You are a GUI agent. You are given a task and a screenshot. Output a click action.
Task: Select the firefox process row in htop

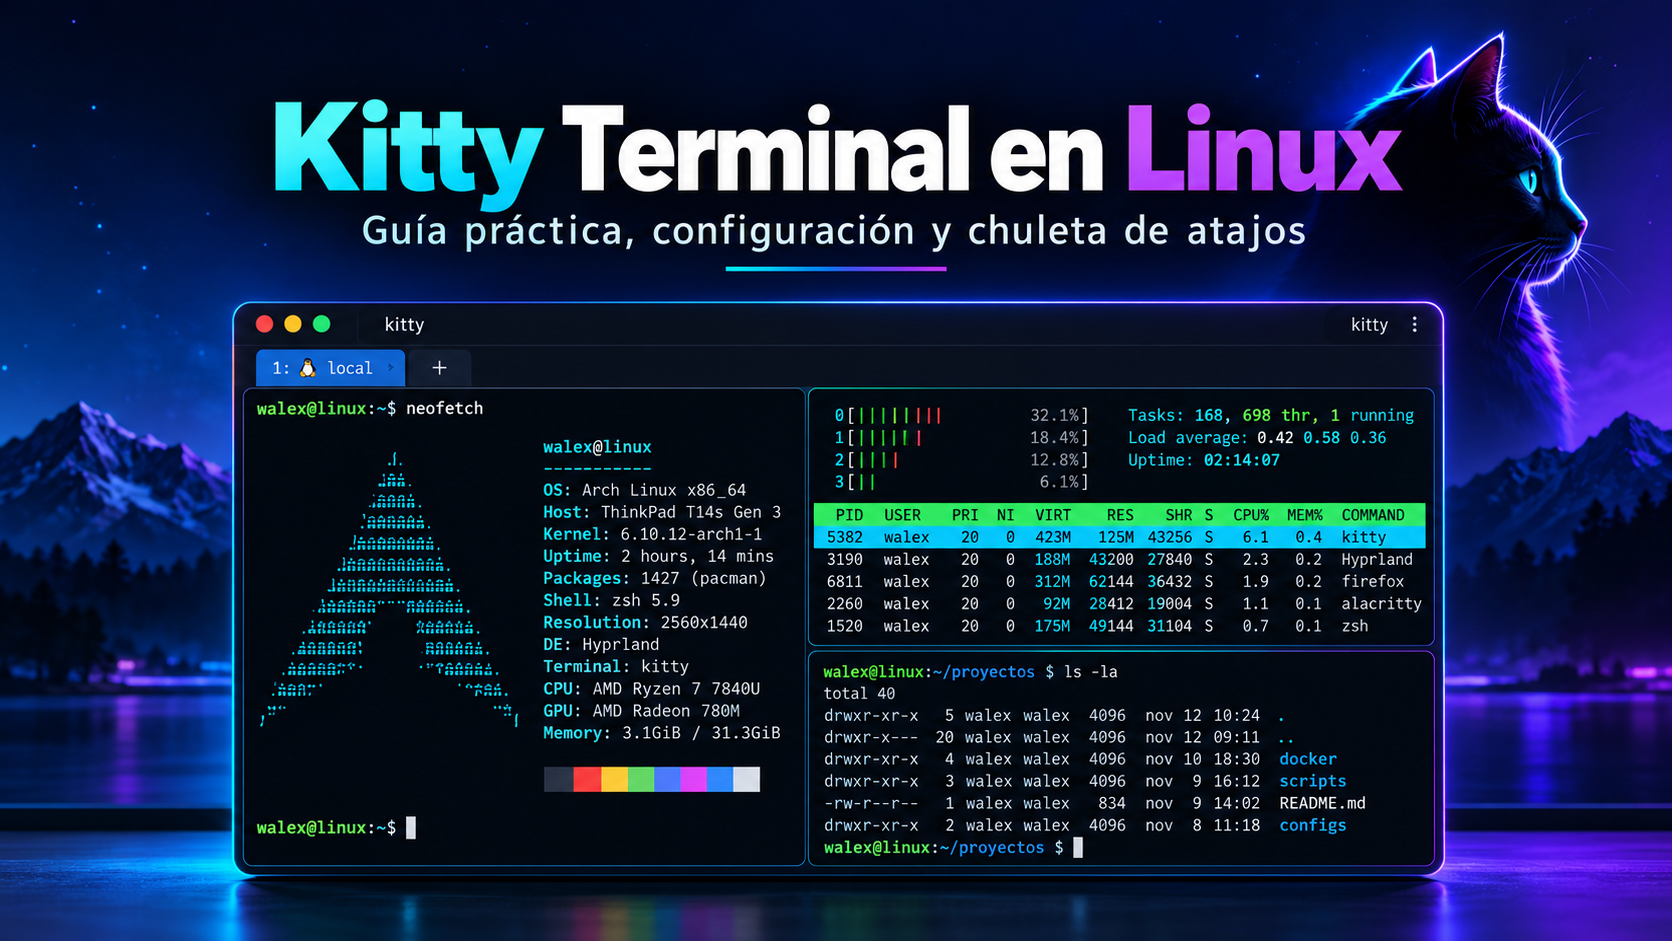click(1120, 581)
